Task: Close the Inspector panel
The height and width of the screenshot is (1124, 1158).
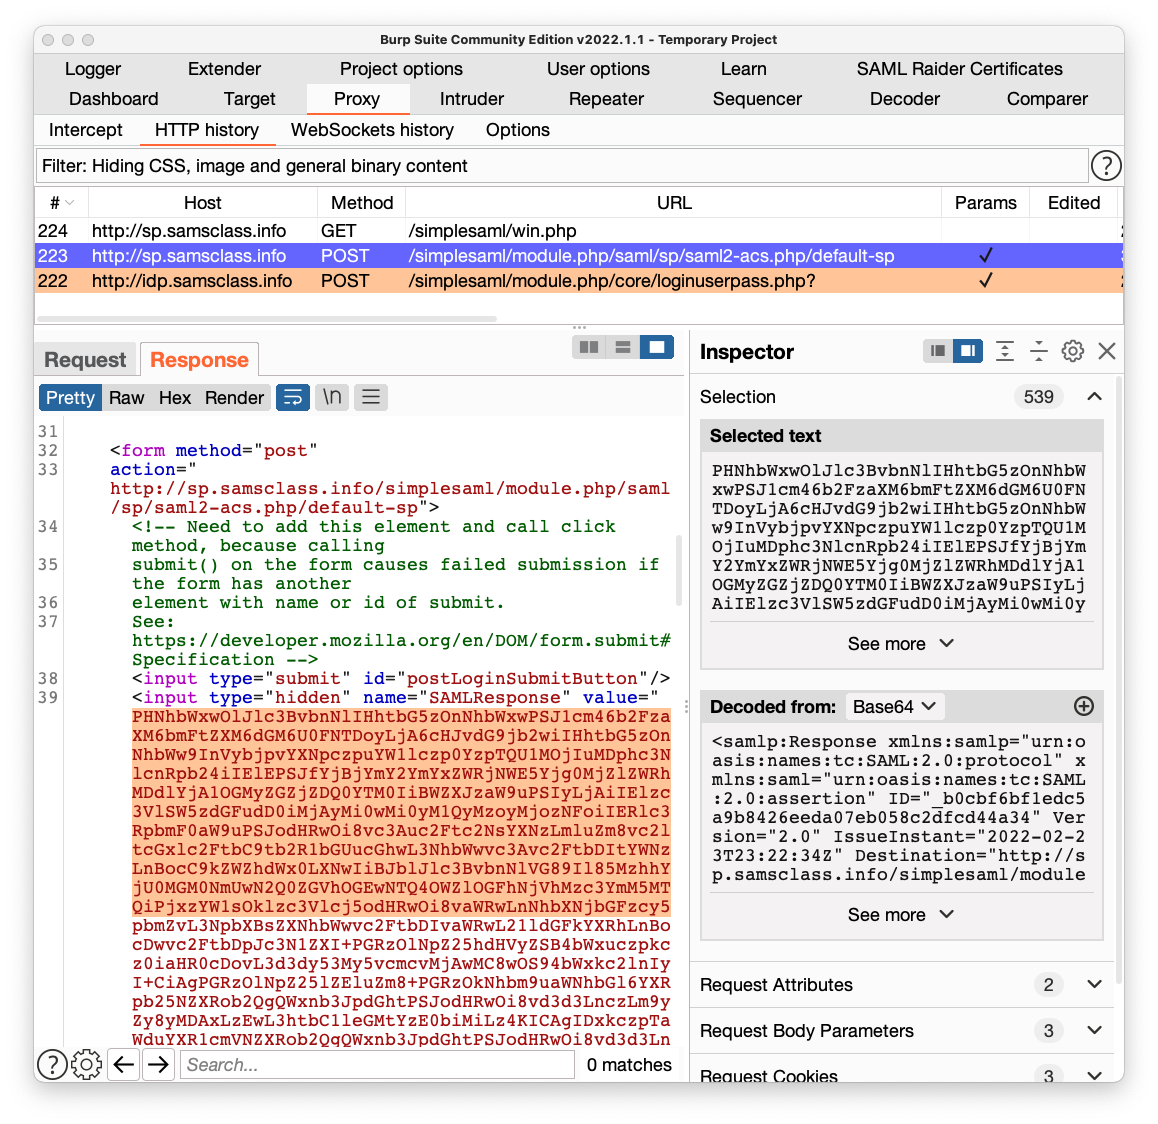Action: (x=1106, y=351)
